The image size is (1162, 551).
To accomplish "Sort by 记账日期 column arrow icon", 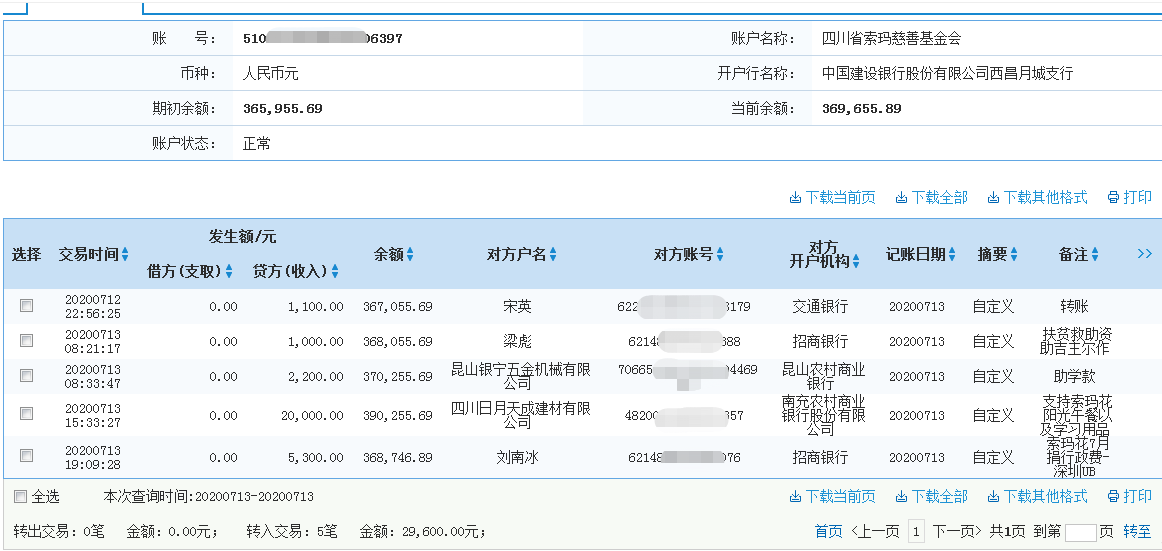I will pyautogui.click(x=952, y=256).
